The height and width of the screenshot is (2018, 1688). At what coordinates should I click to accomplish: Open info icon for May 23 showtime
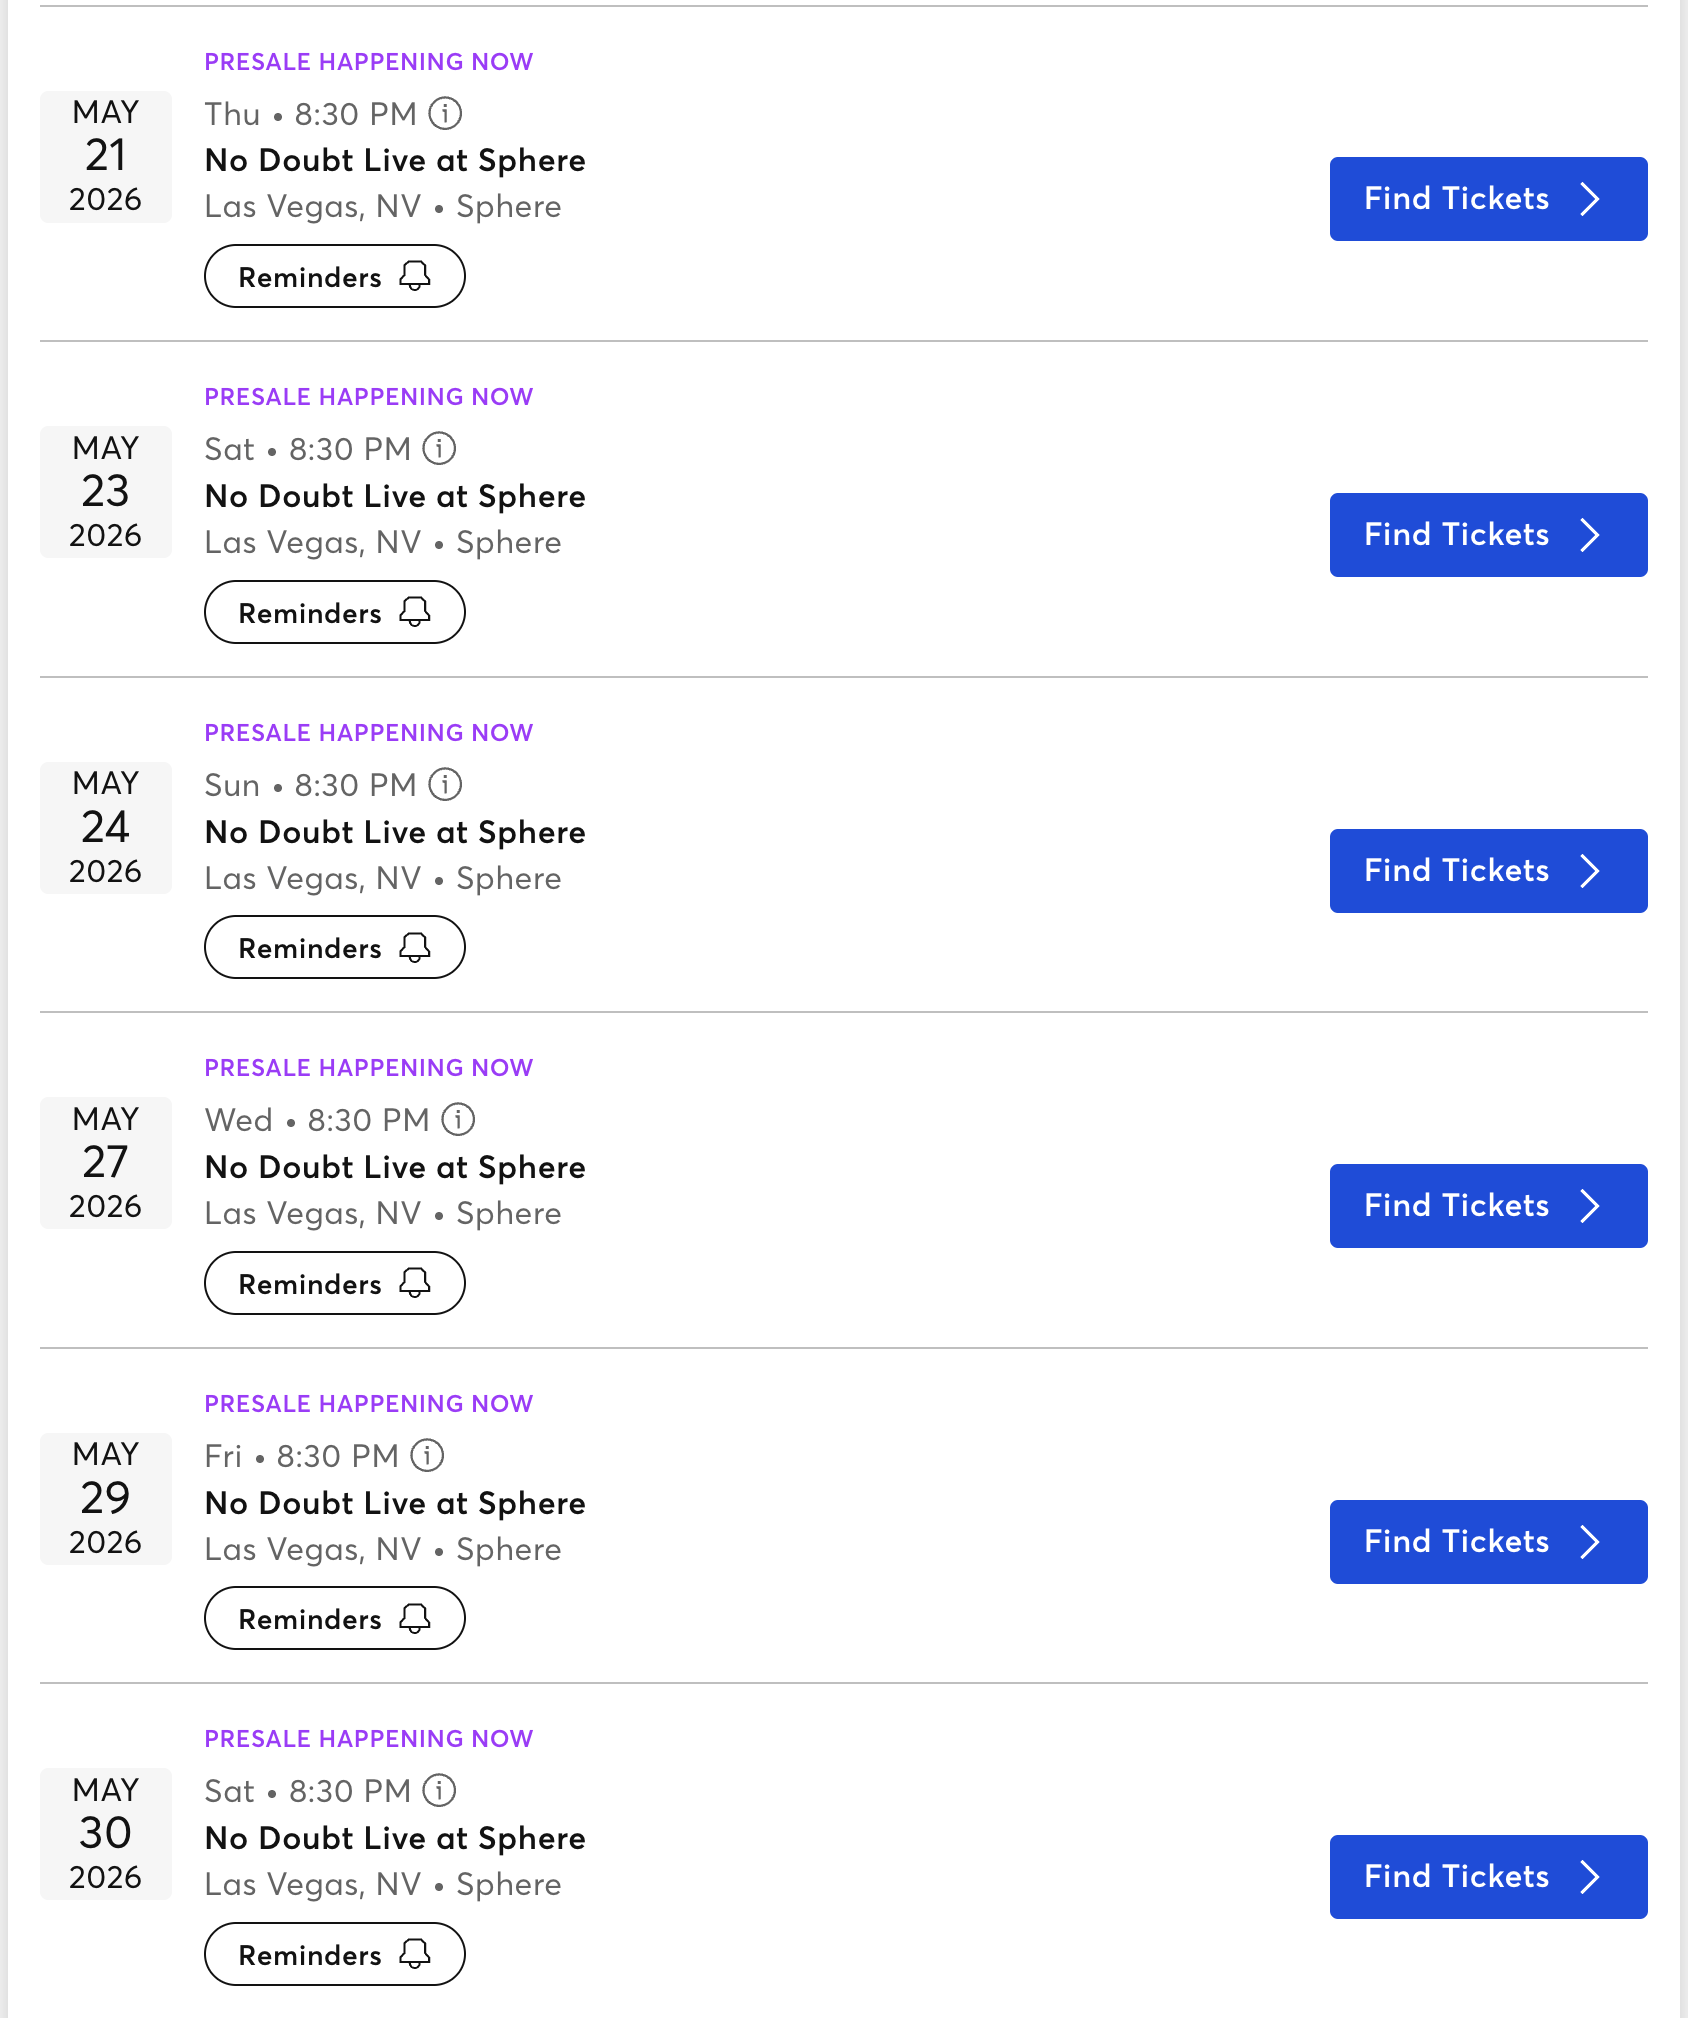click(439, 449)
